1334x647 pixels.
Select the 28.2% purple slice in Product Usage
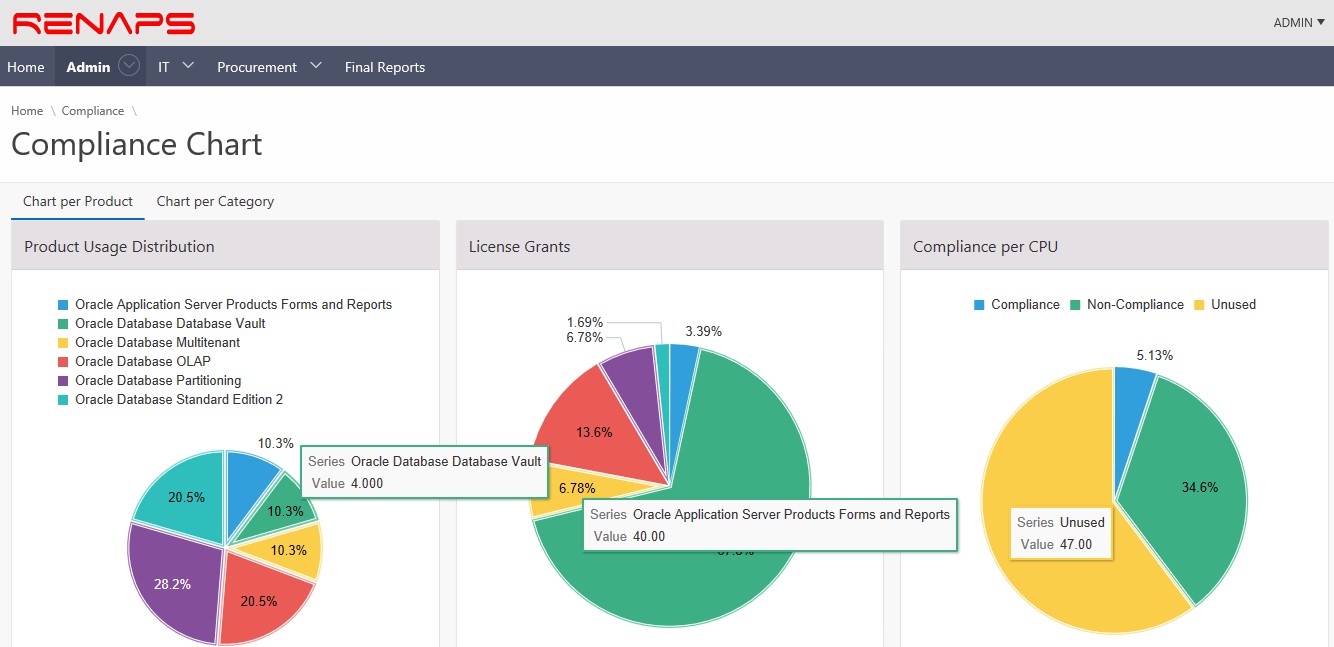pyautogui.click(x=172, y=582)
